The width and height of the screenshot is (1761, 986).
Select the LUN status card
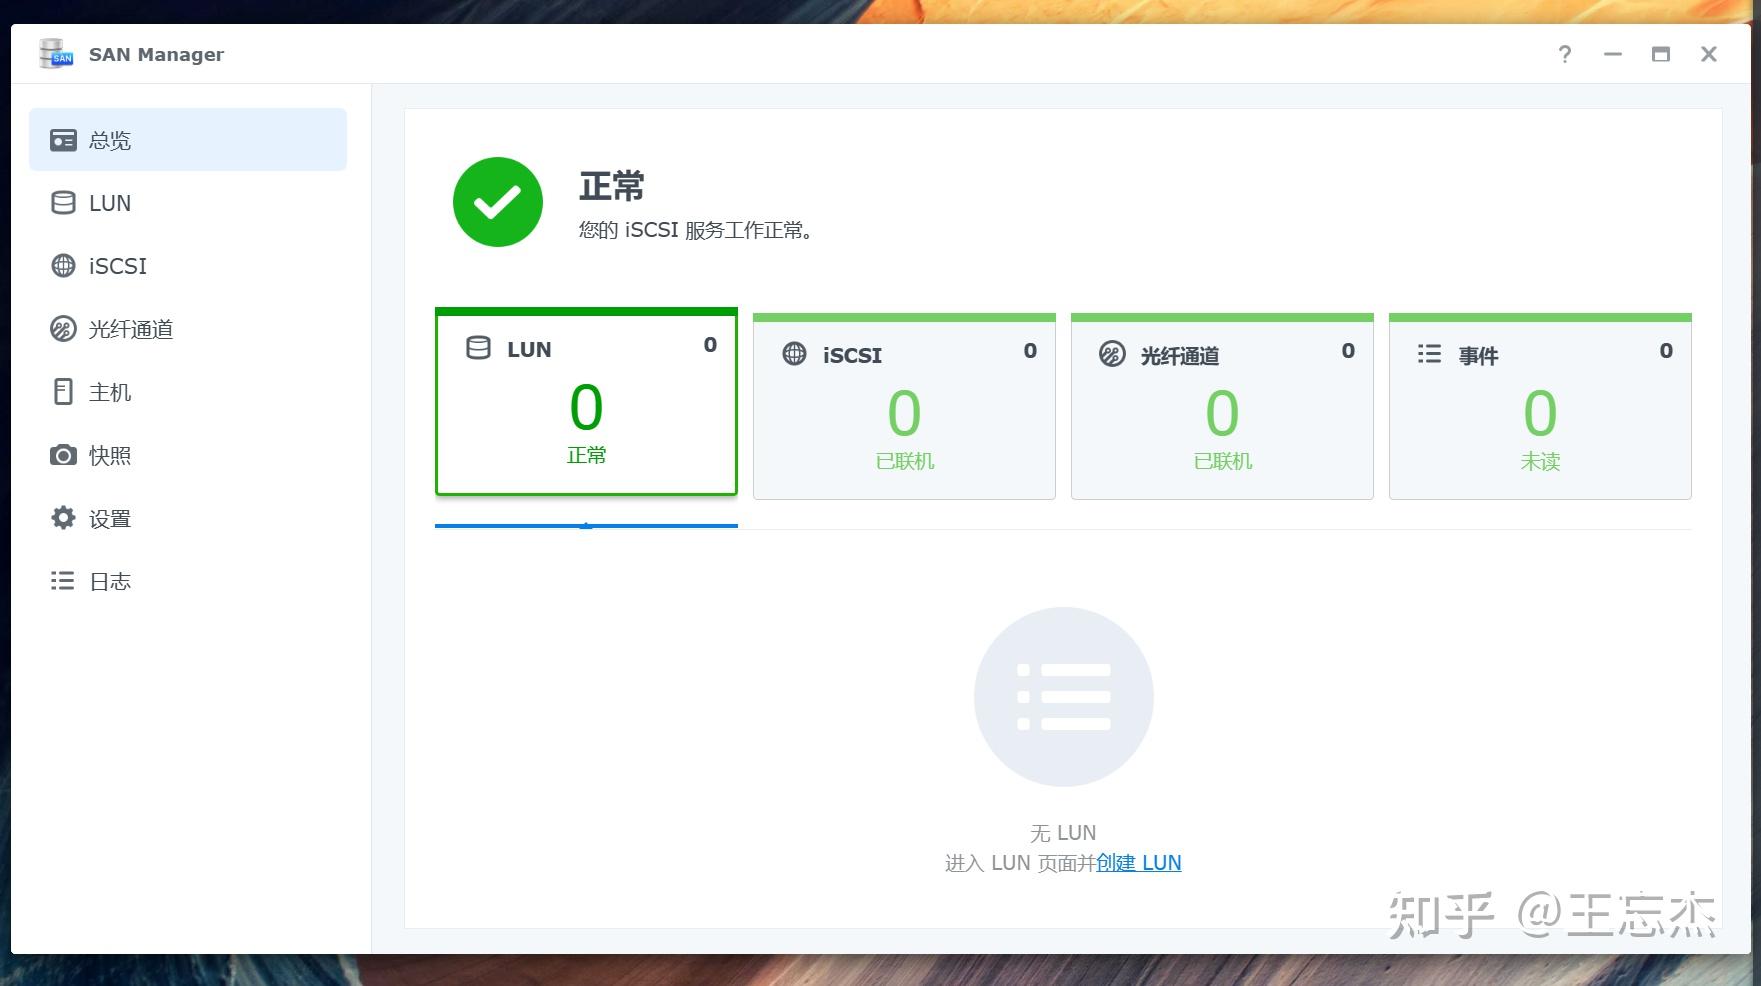tap(586, 402)
